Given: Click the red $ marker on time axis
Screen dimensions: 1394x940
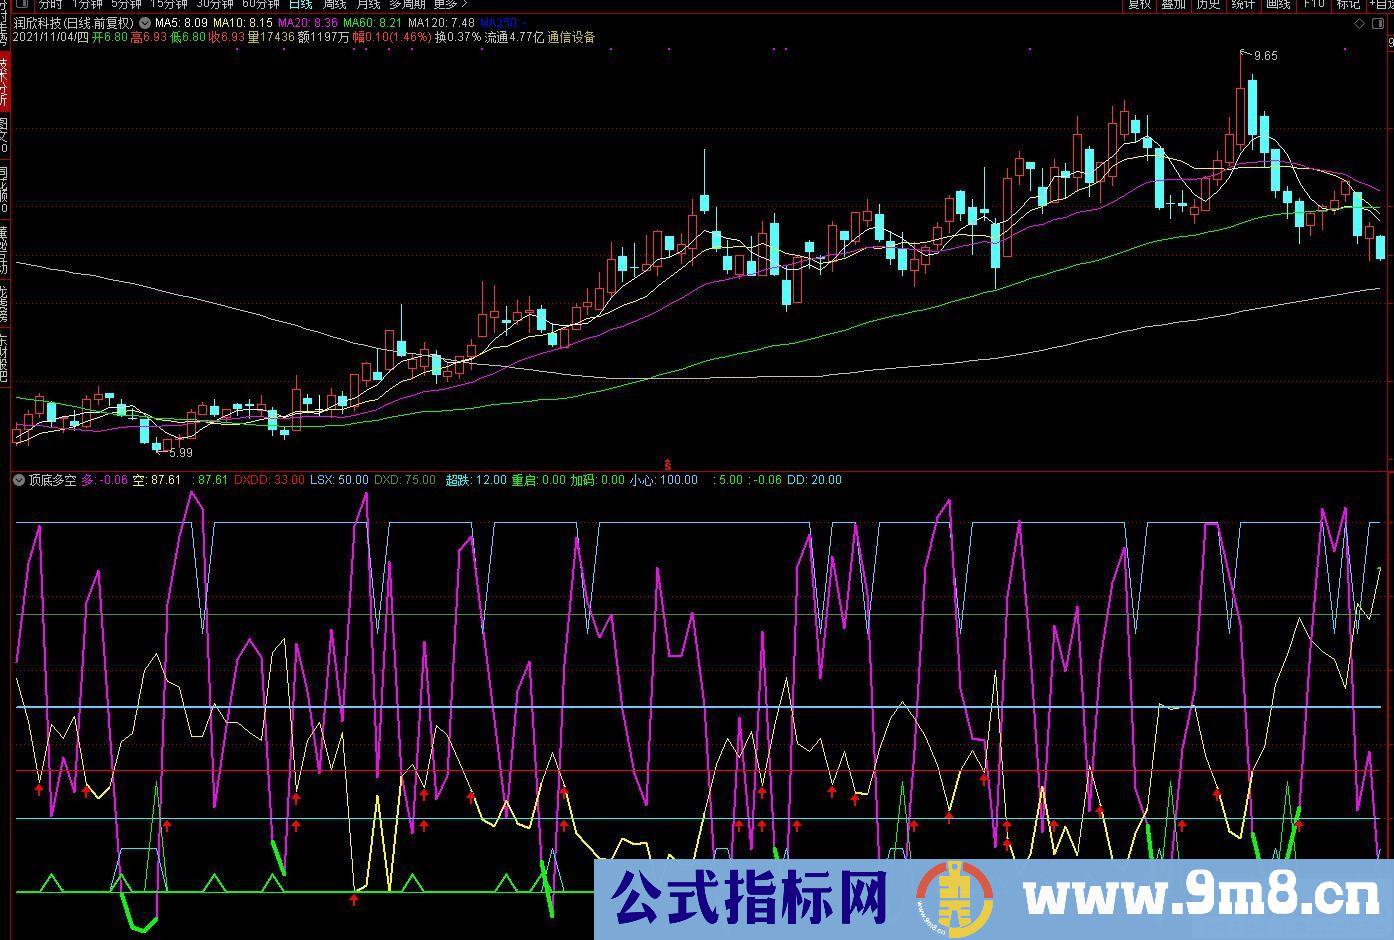Looking at the screenshot, I should click(668, 463).
